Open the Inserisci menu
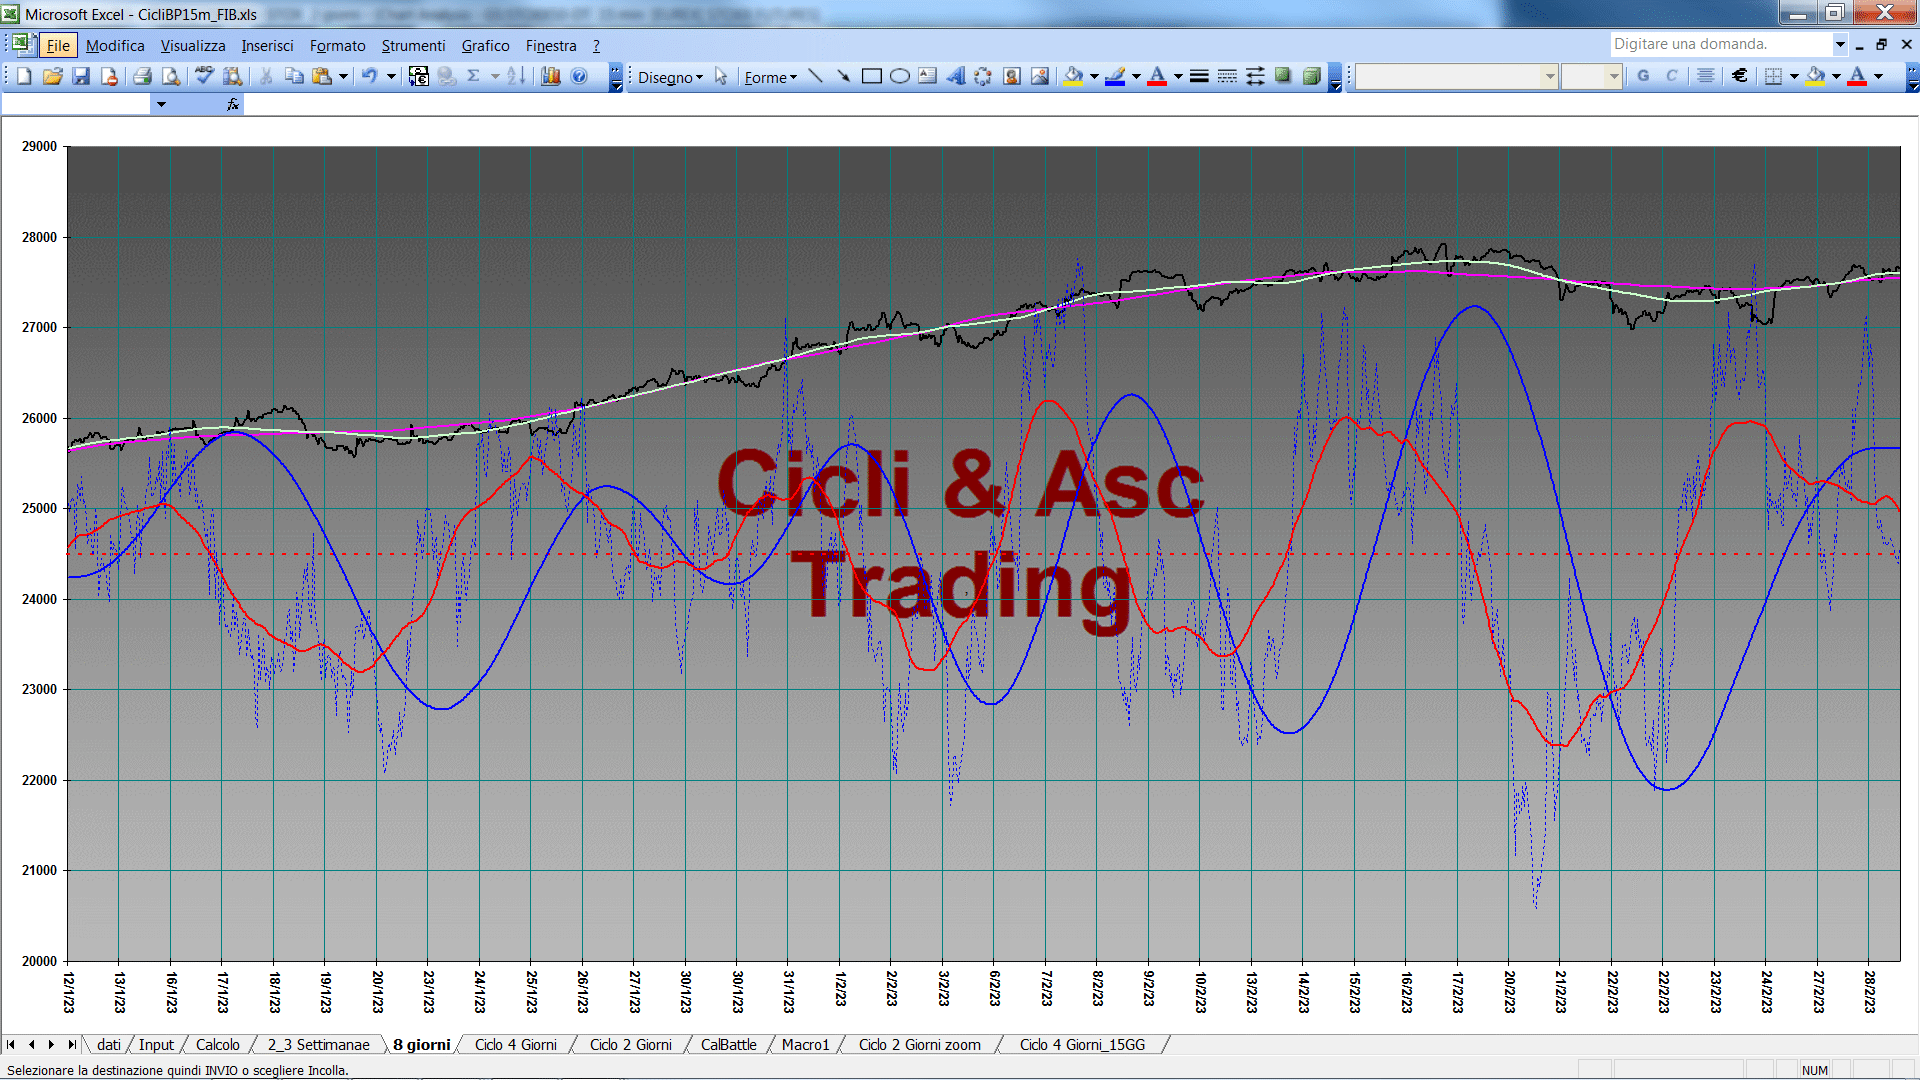 pyautogui.click(x=267, y=46)
